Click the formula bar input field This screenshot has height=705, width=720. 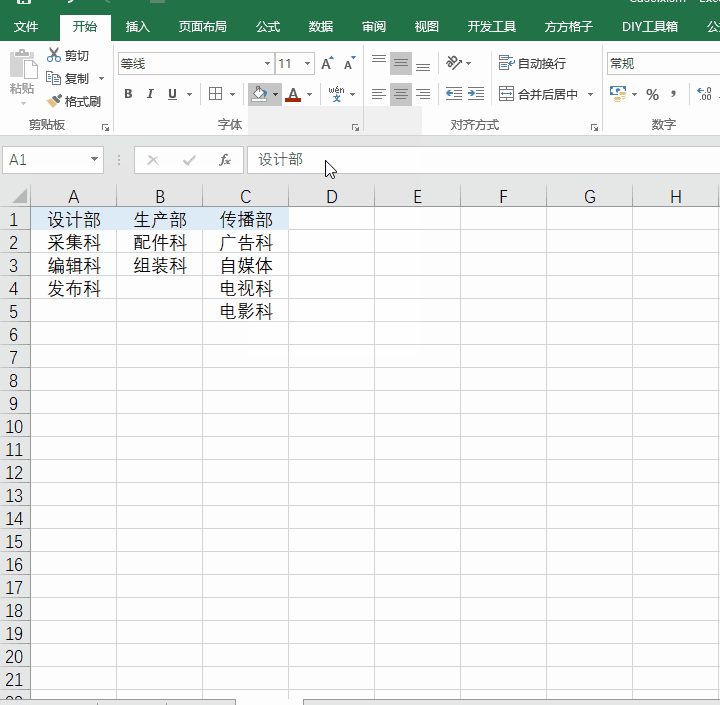[484, 160]
